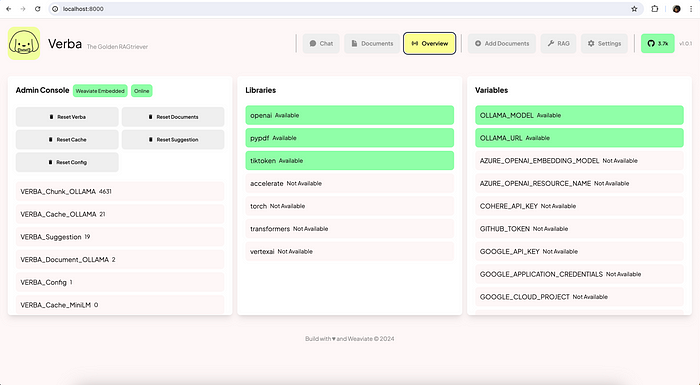Image resolution: width=700 pixels, height=385 pixels.
Task: Select the VERBA_Suggestion 19 row
Action: (120, 237)
